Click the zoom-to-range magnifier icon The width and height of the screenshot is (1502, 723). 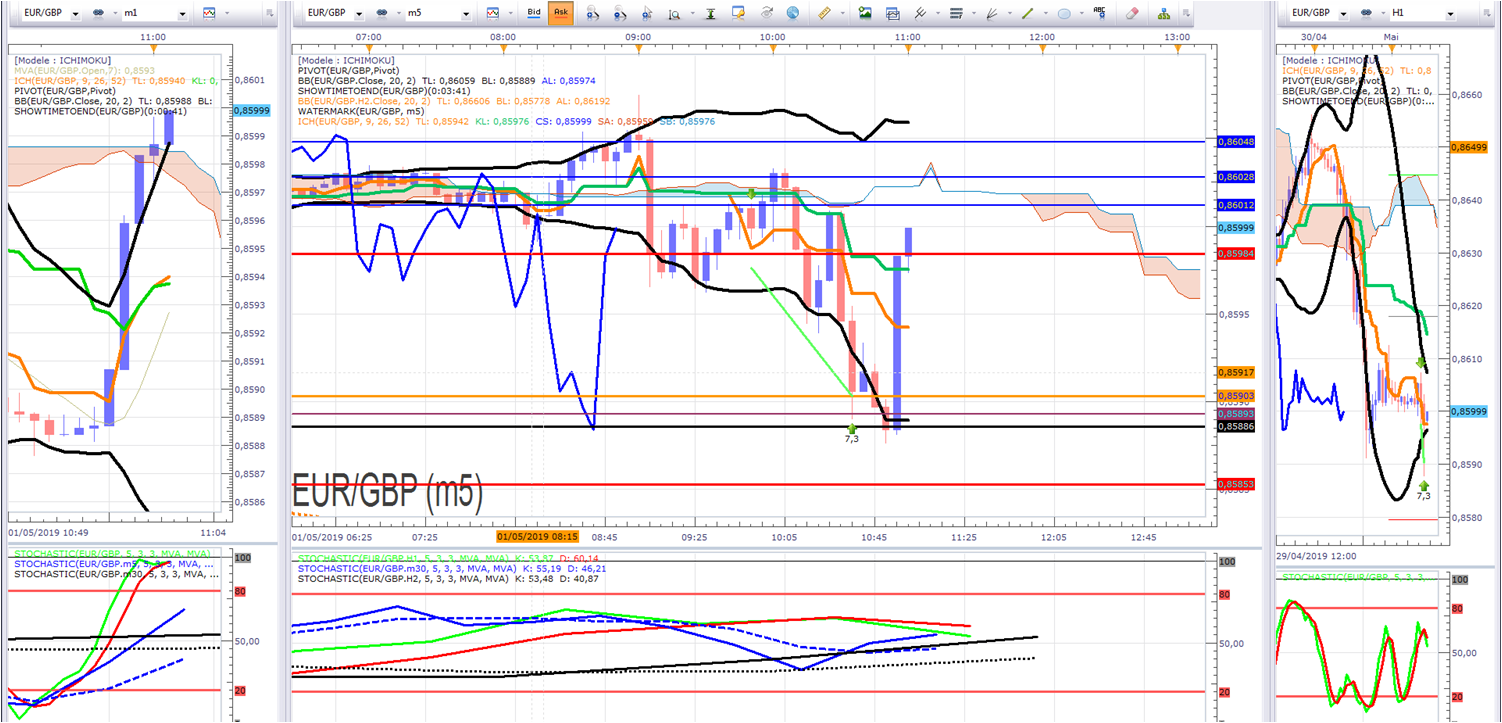click(675, 14)
